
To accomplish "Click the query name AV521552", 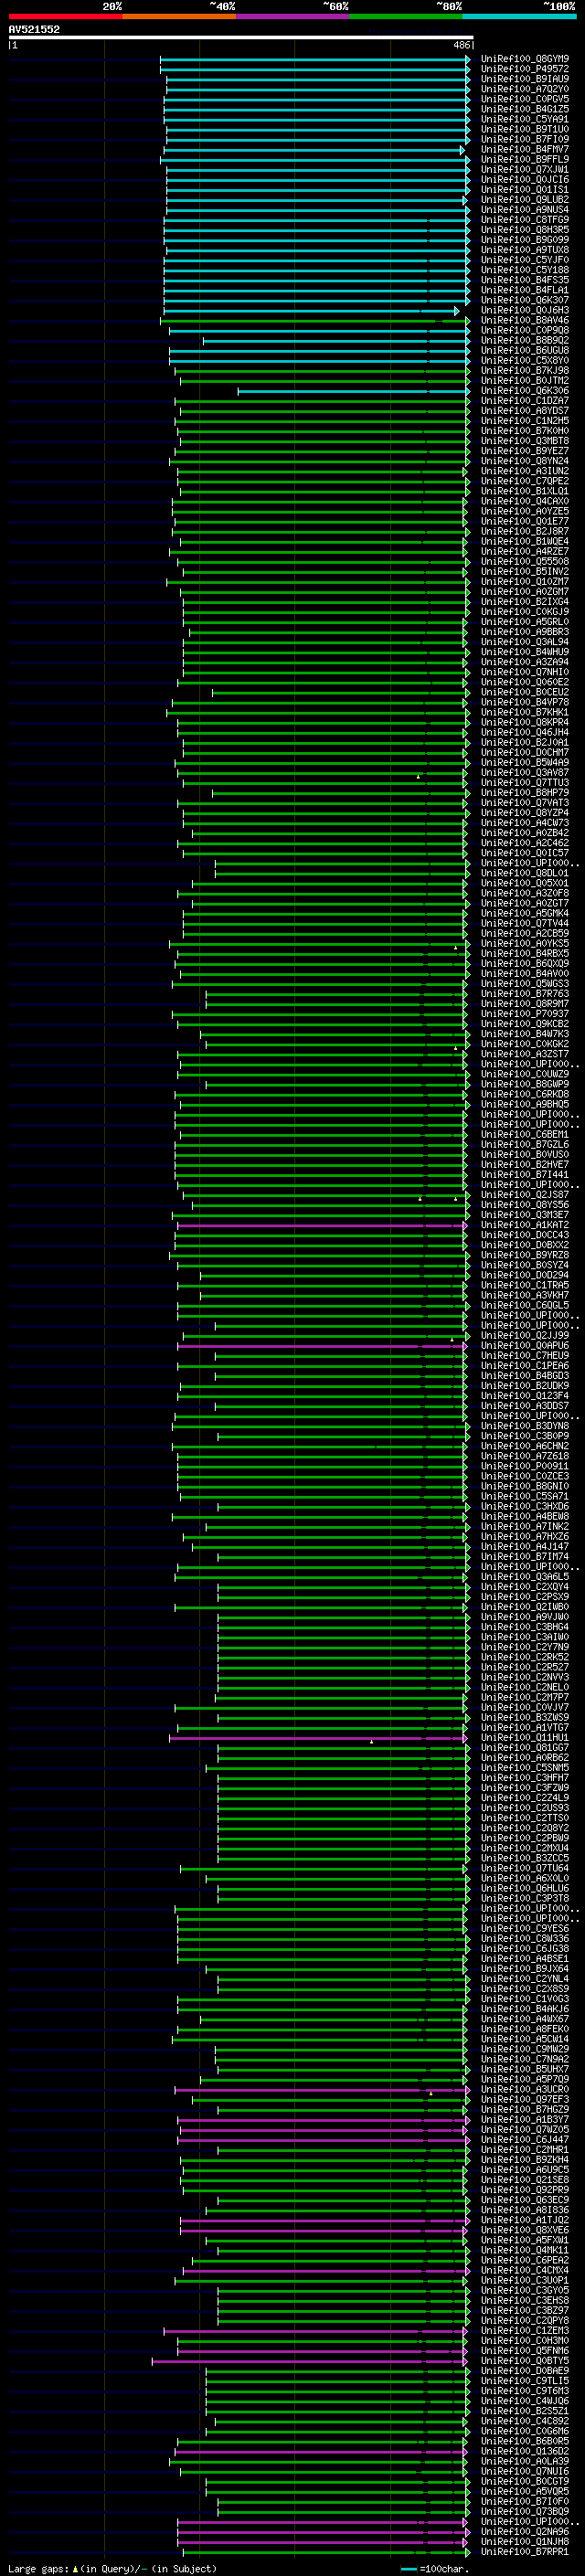I will coord(34,29).
